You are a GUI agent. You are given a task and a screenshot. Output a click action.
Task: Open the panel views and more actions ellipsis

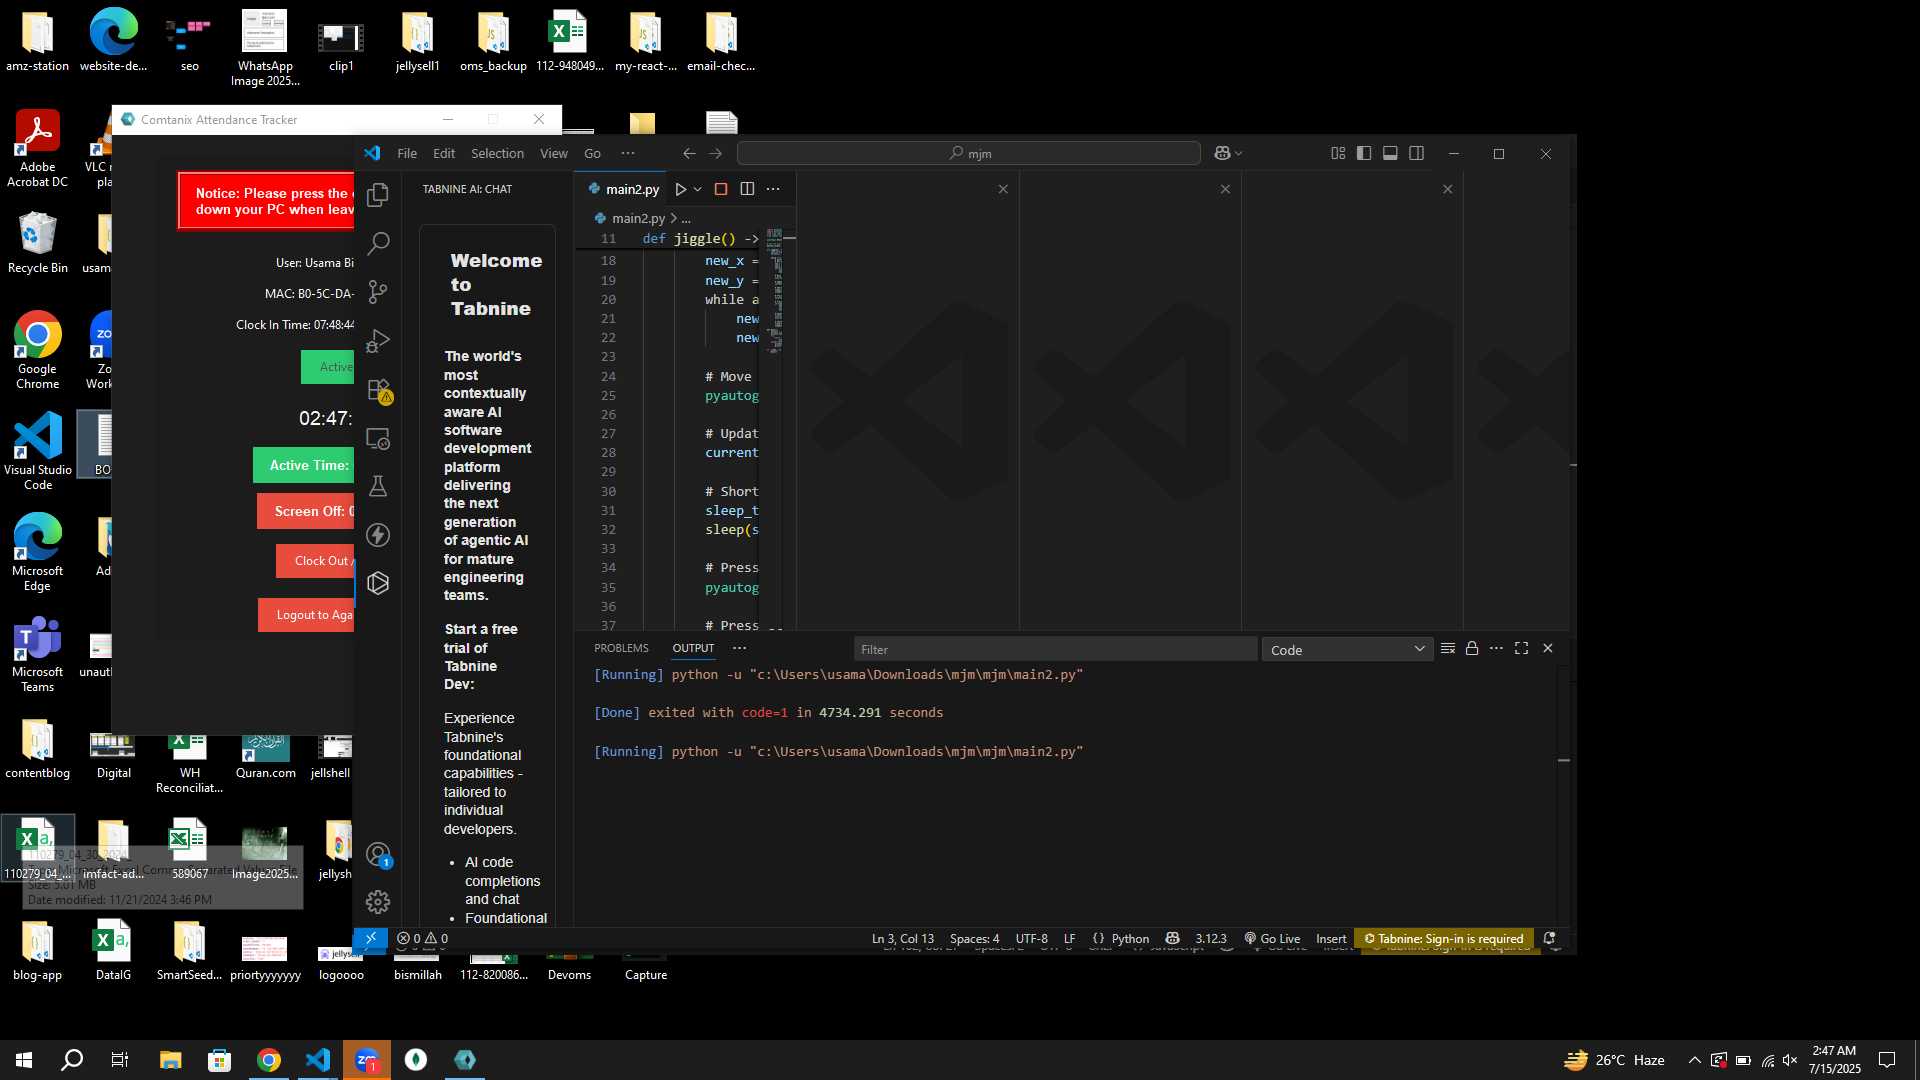[x=739, y=648]
